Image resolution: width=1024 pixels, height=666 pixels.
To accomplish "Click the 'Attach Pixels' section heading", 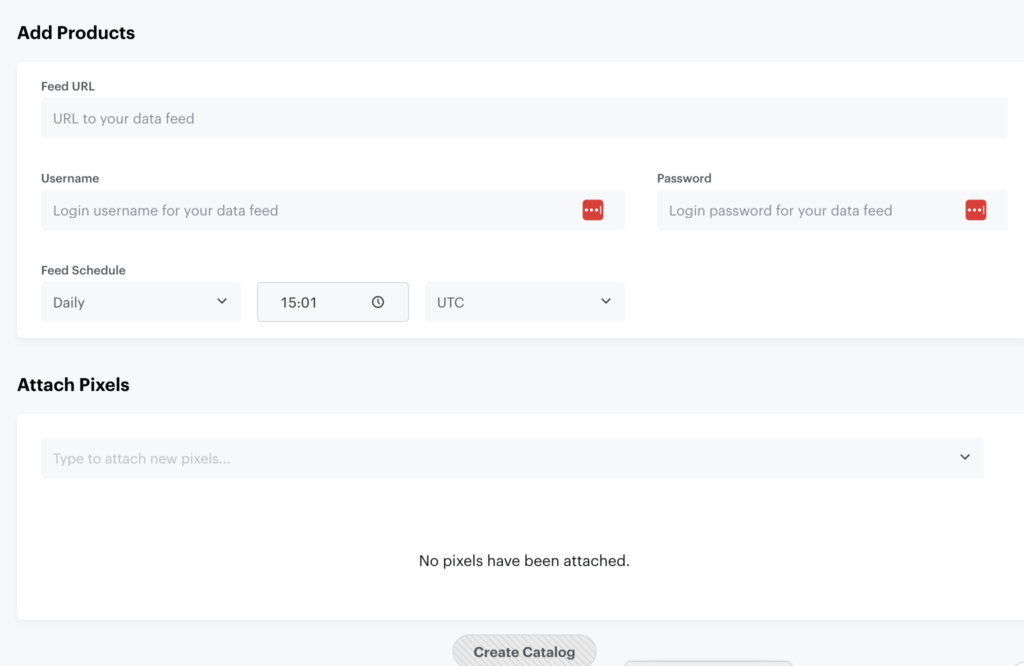I will [73, 385].
